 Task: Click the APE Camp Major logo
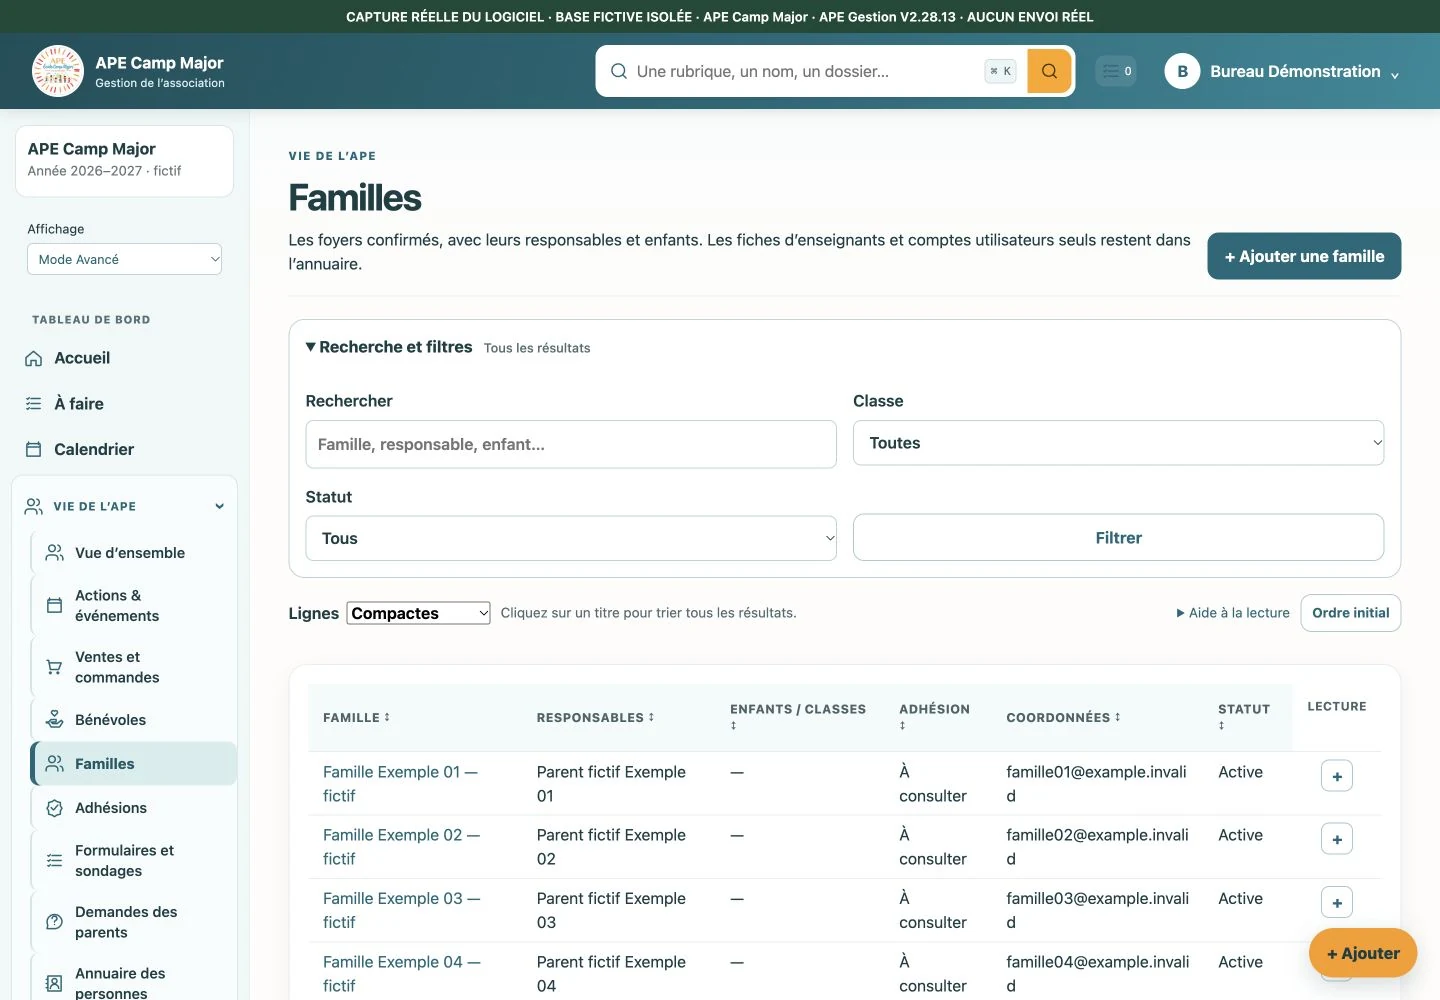(x=58, y=71)
